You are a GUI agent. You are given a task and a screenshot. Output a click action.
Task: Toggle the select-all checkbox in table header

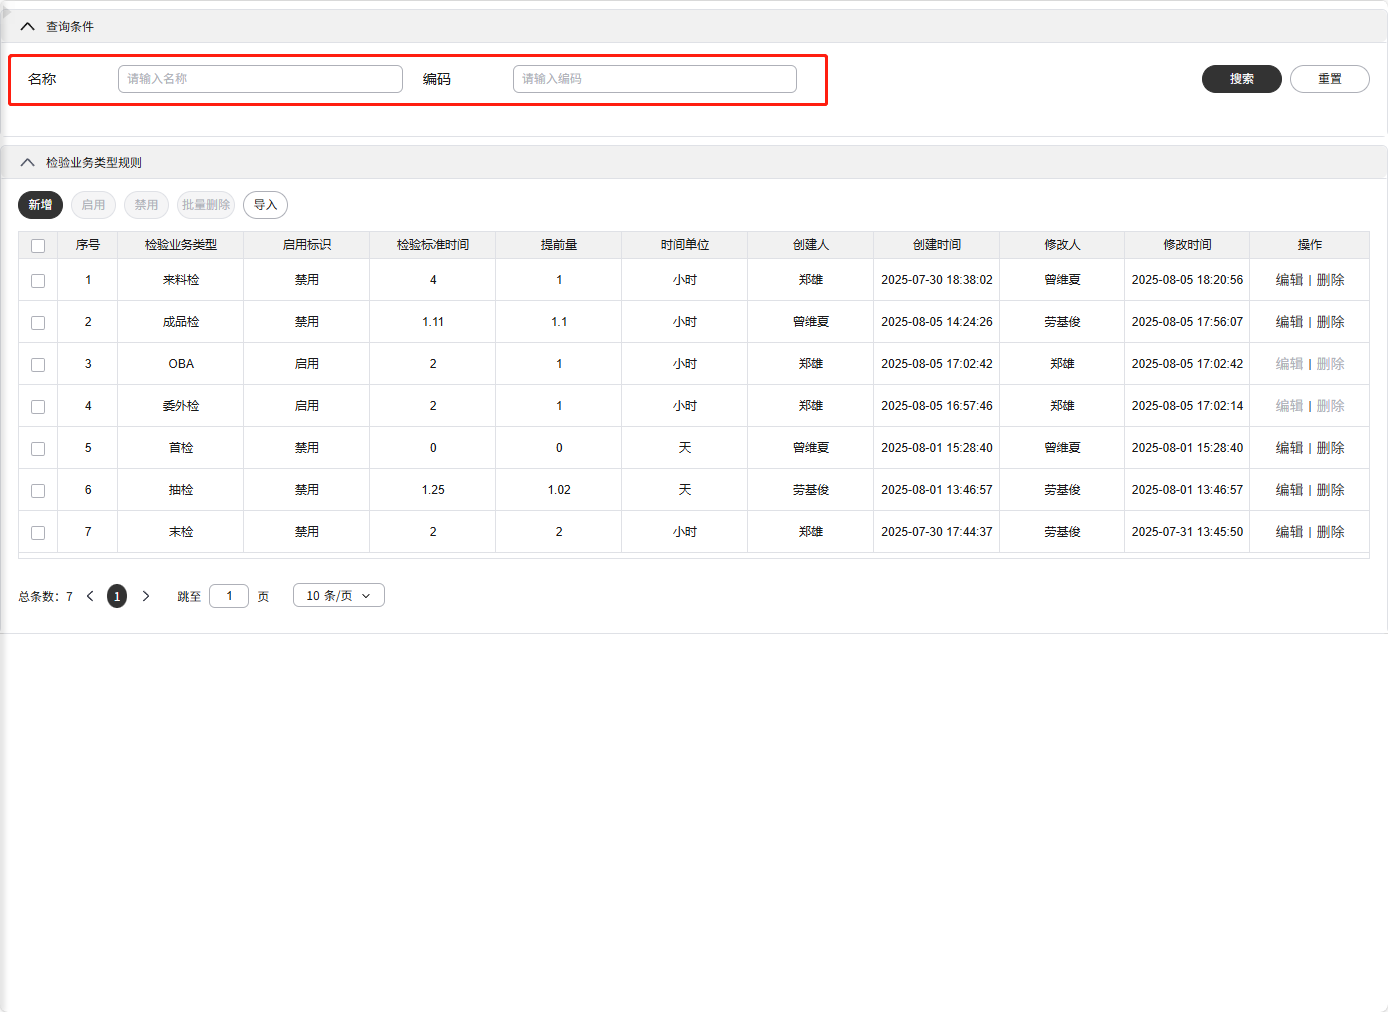point(38,246)
